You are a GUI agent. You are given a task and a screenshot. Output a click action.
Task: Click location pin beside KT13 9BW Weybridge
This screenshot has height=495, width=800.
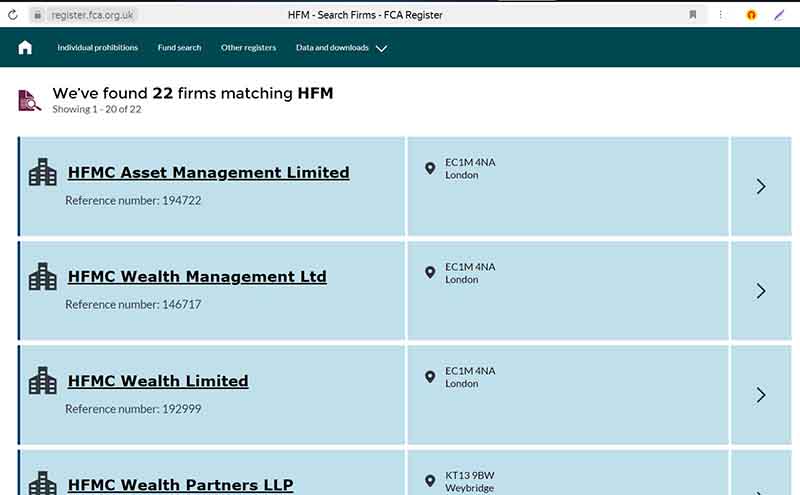[430, 481]
